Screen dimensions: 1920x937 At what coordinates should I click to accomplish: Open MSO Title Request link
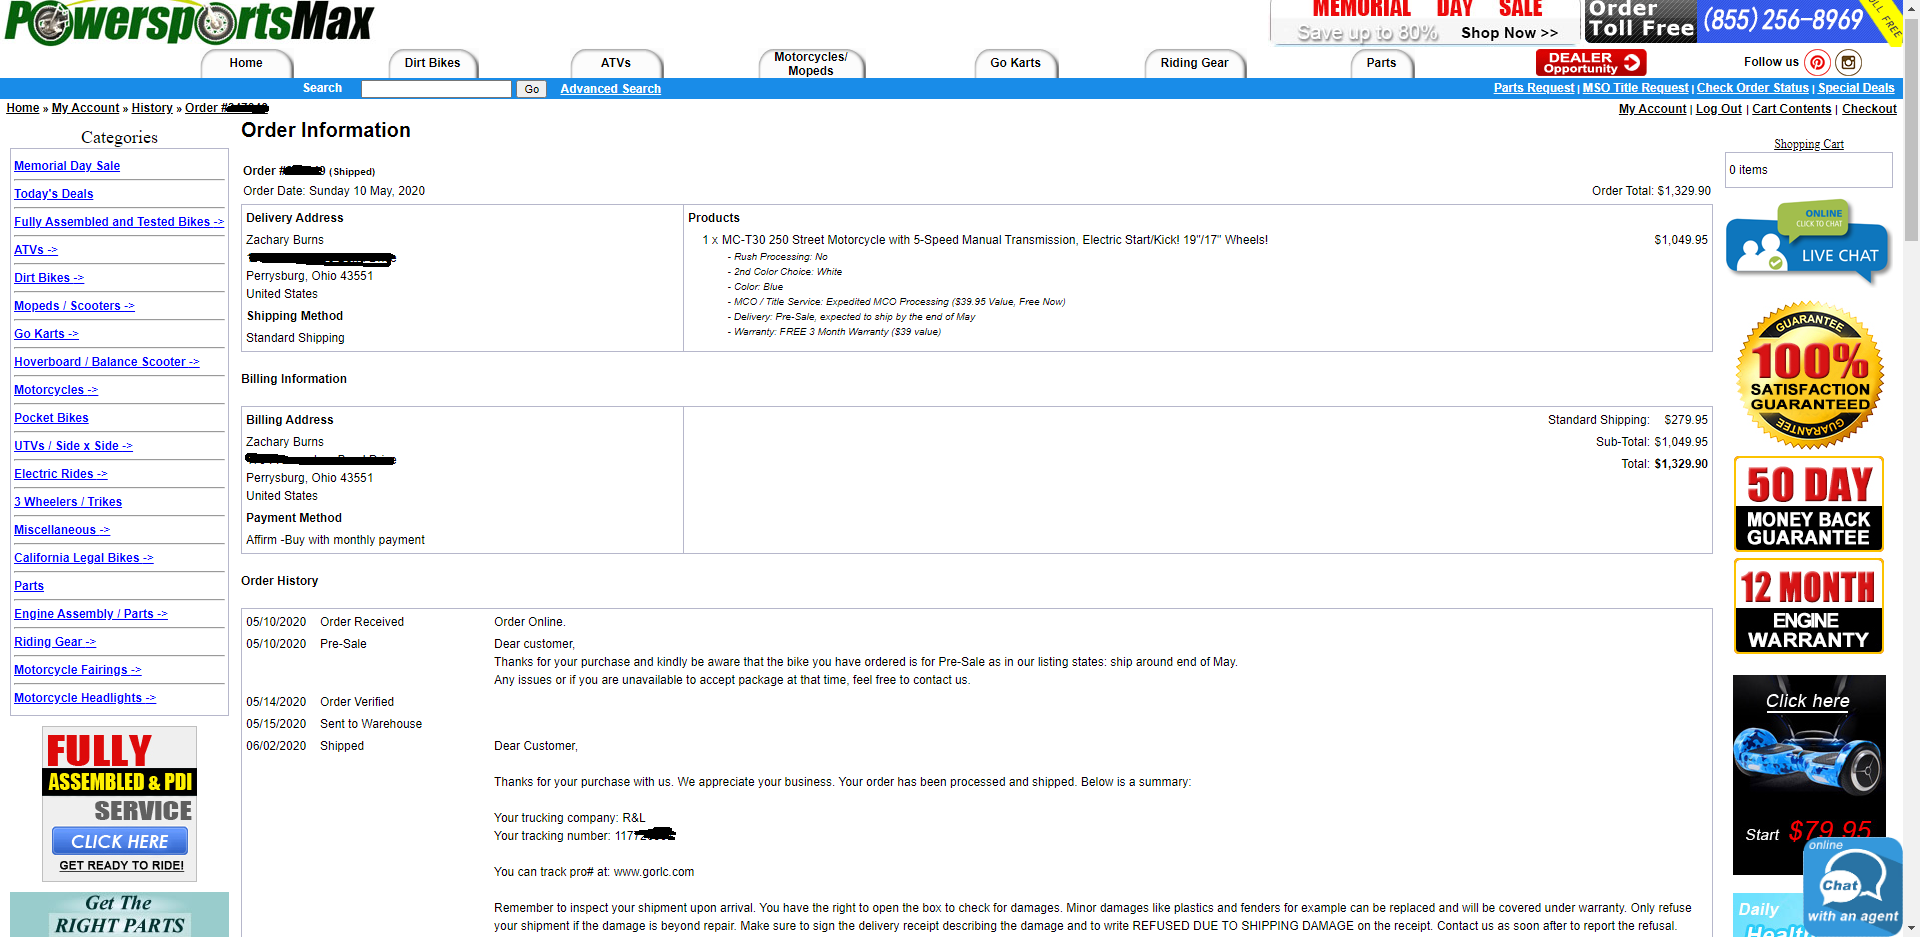tap(1635, 88)
